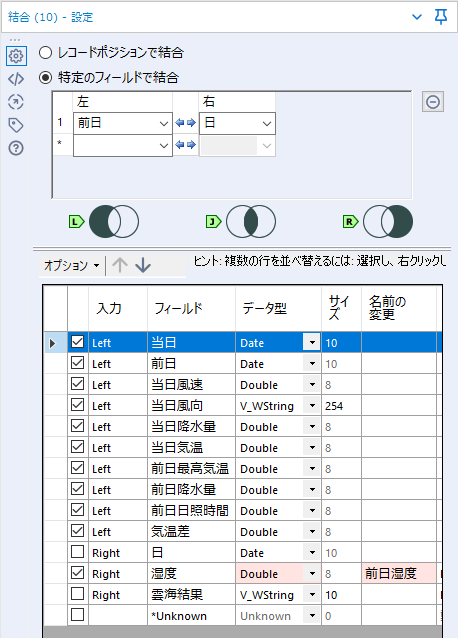Viewport: 458px width, 638px height.
Task: Uncheck the 当日 field checkbox
Action: (x=78, y=342)
